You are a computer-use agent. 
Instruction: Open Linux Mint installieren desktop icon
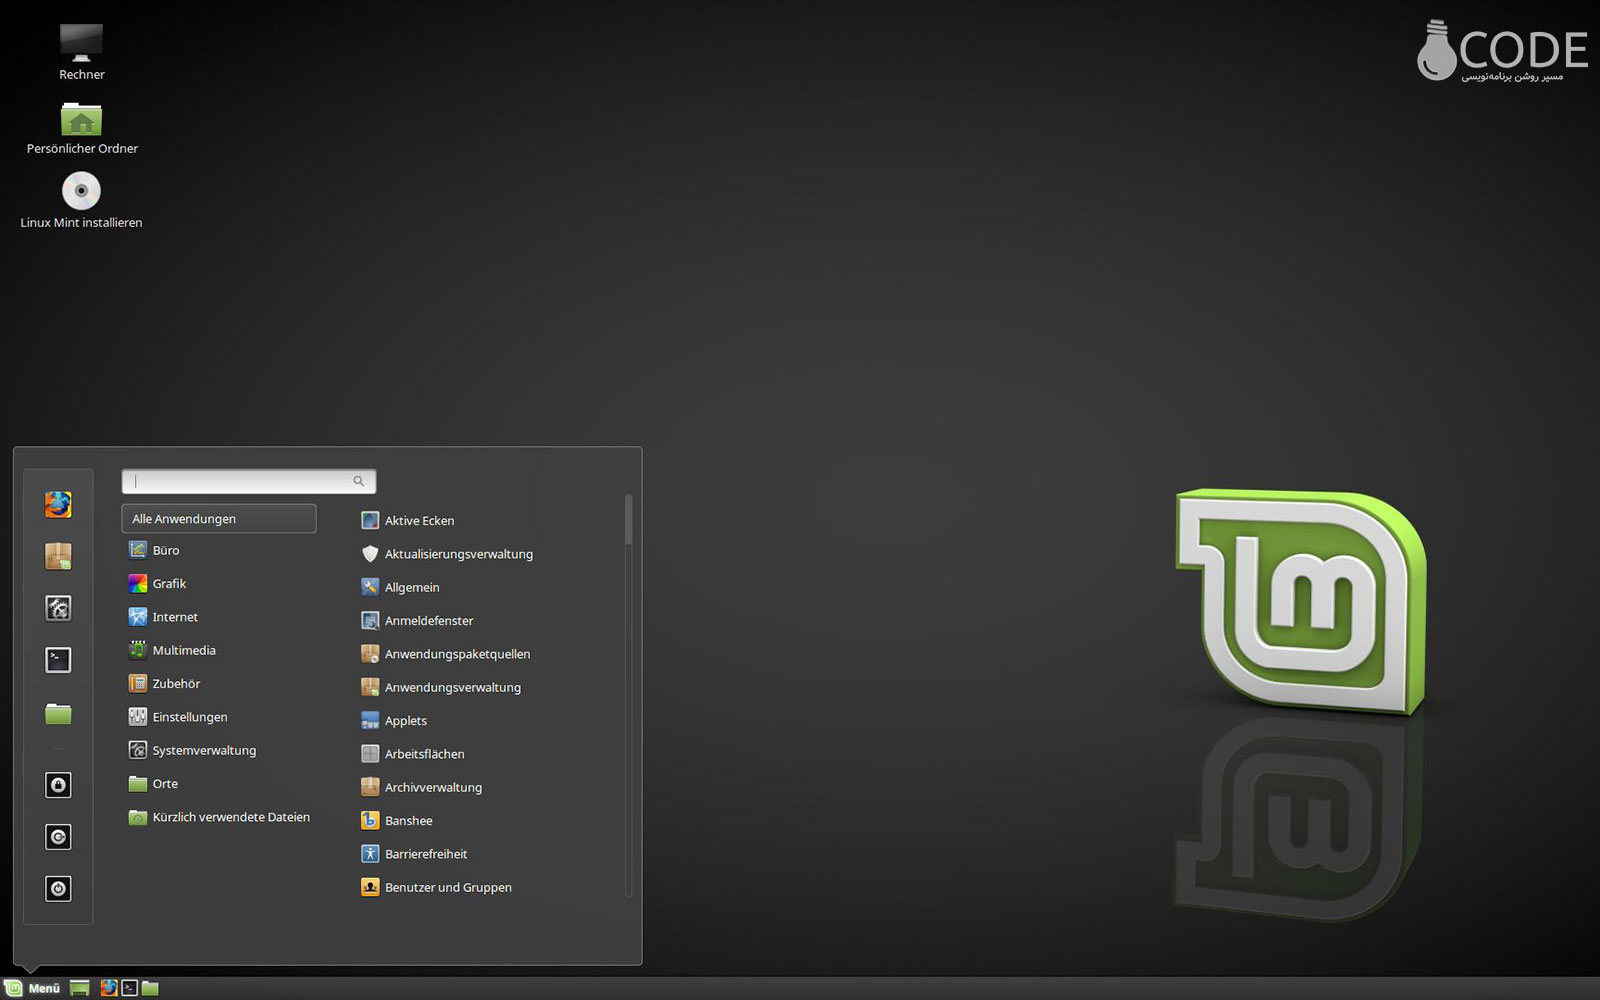click(x=81, y=201)
